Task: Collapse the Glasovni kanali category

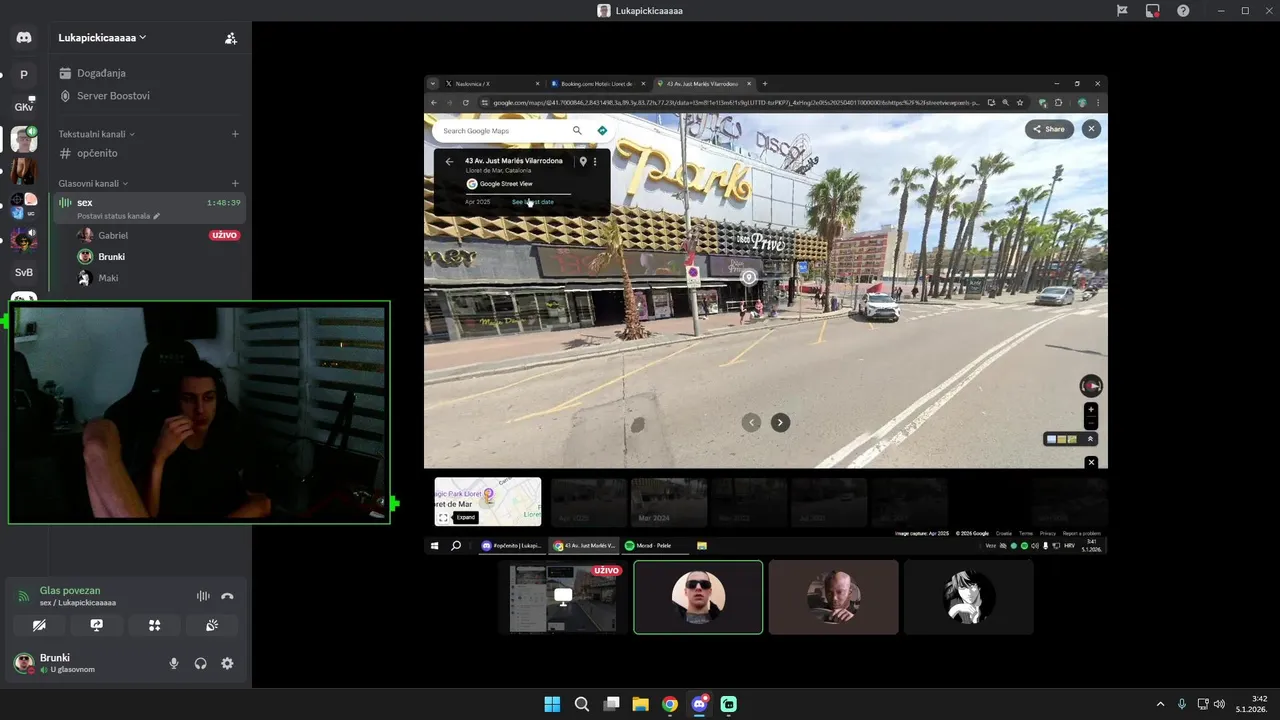Action: 93,184
